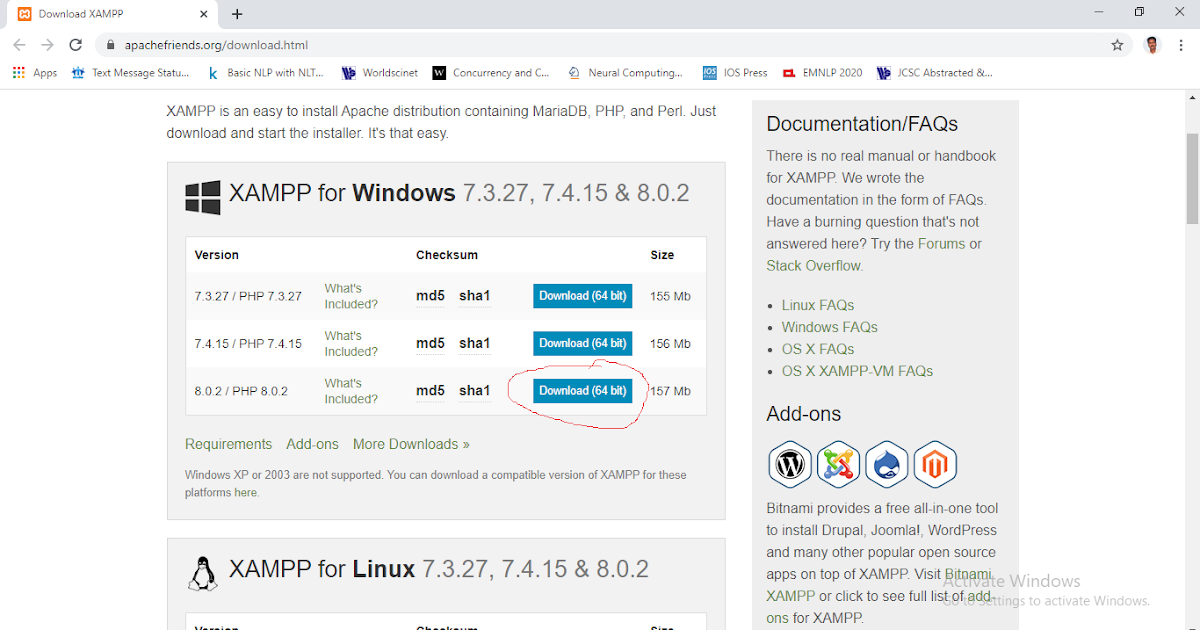The width and height of the screenshot is (1200, 630).
Task: Open a new browser tab
Action: (236, 14)
